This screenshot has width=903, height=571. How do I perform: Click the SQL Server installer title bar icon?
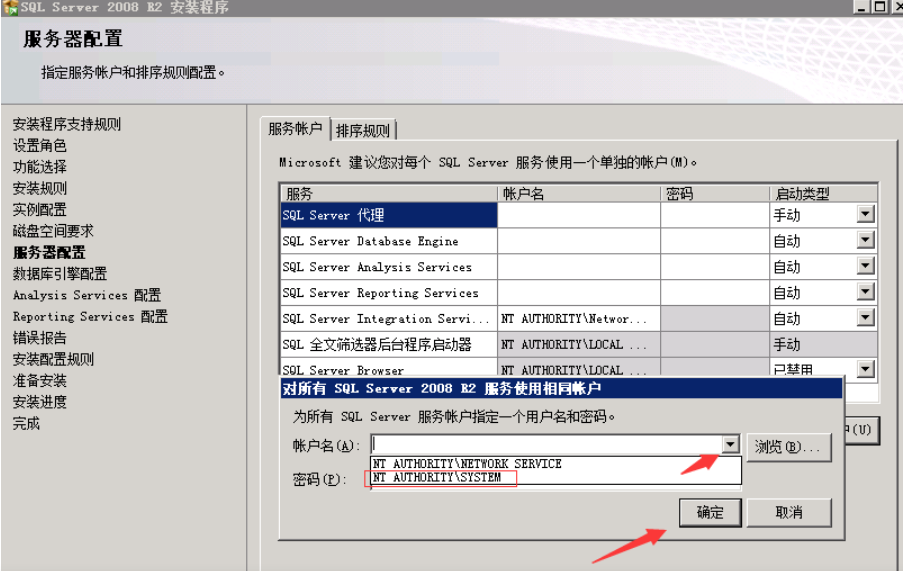point(10,7)
